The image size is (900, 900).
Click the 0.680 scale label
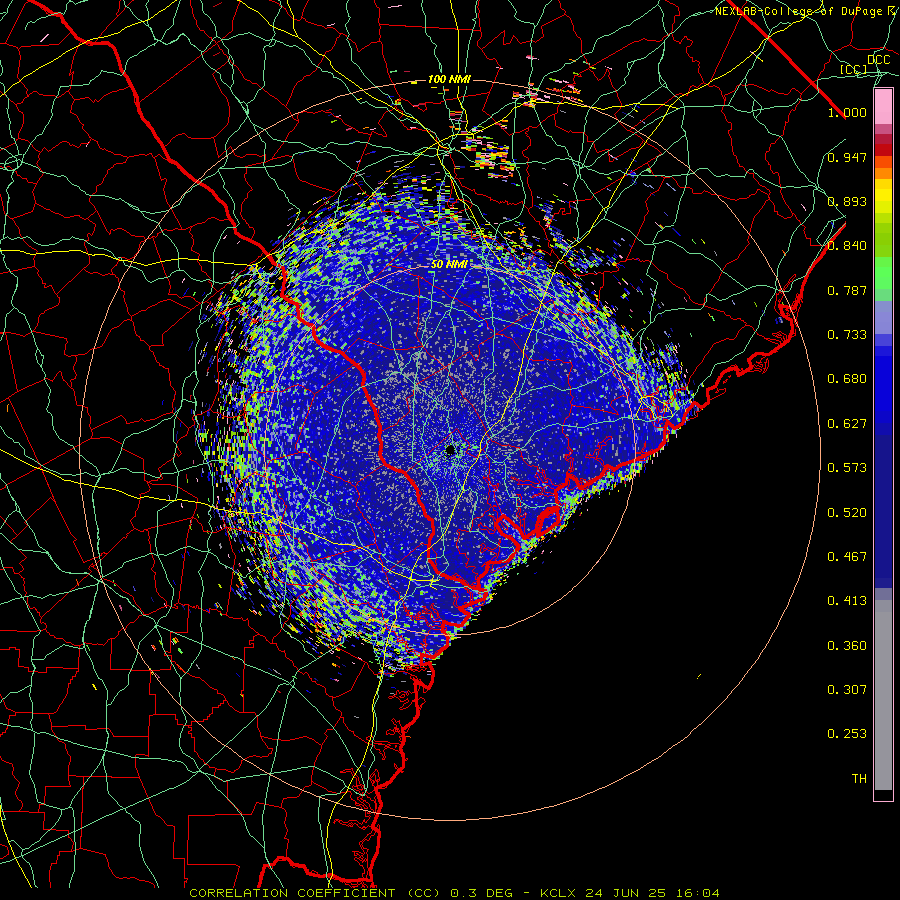[x=847, y=379]
